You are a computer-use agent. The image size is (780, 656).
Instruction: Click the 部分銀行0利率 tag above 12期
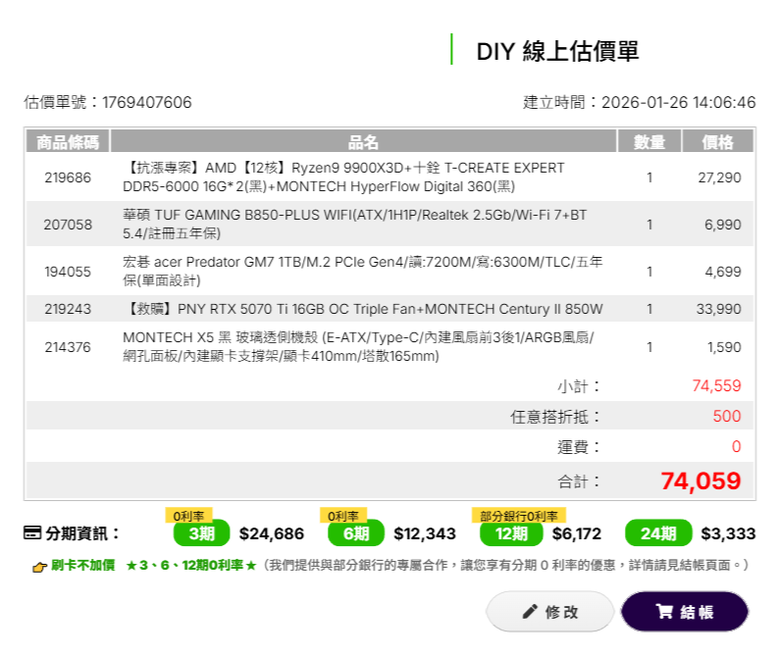point(519,516)
